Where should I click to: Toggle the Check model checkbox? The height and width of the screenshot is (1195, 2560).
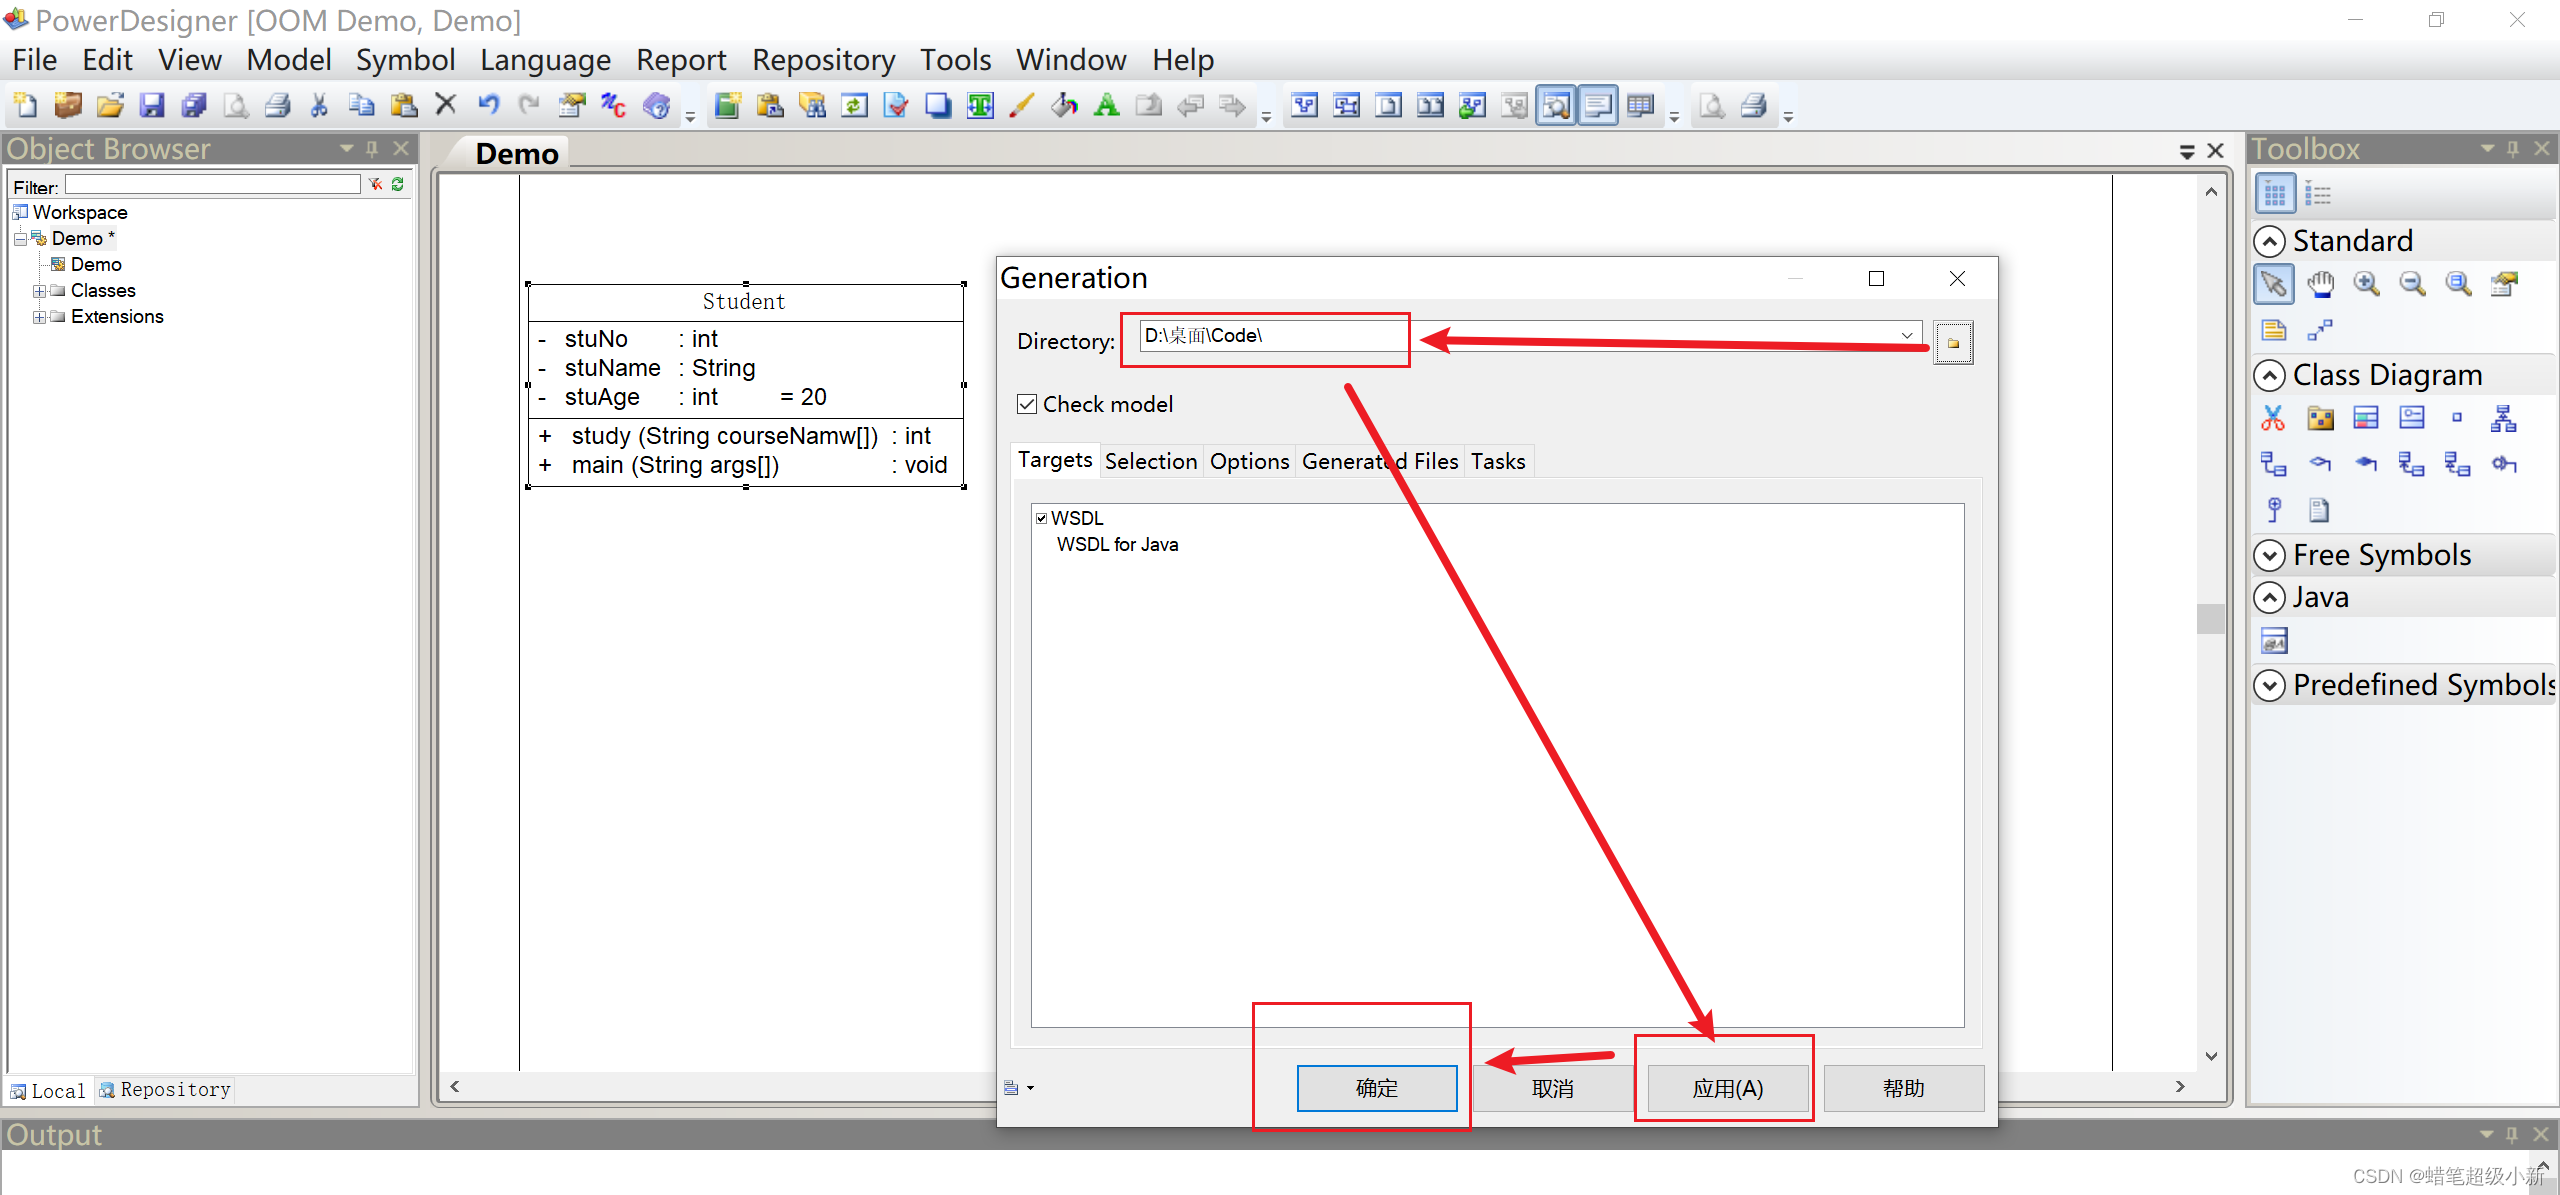pos(1027,404)
